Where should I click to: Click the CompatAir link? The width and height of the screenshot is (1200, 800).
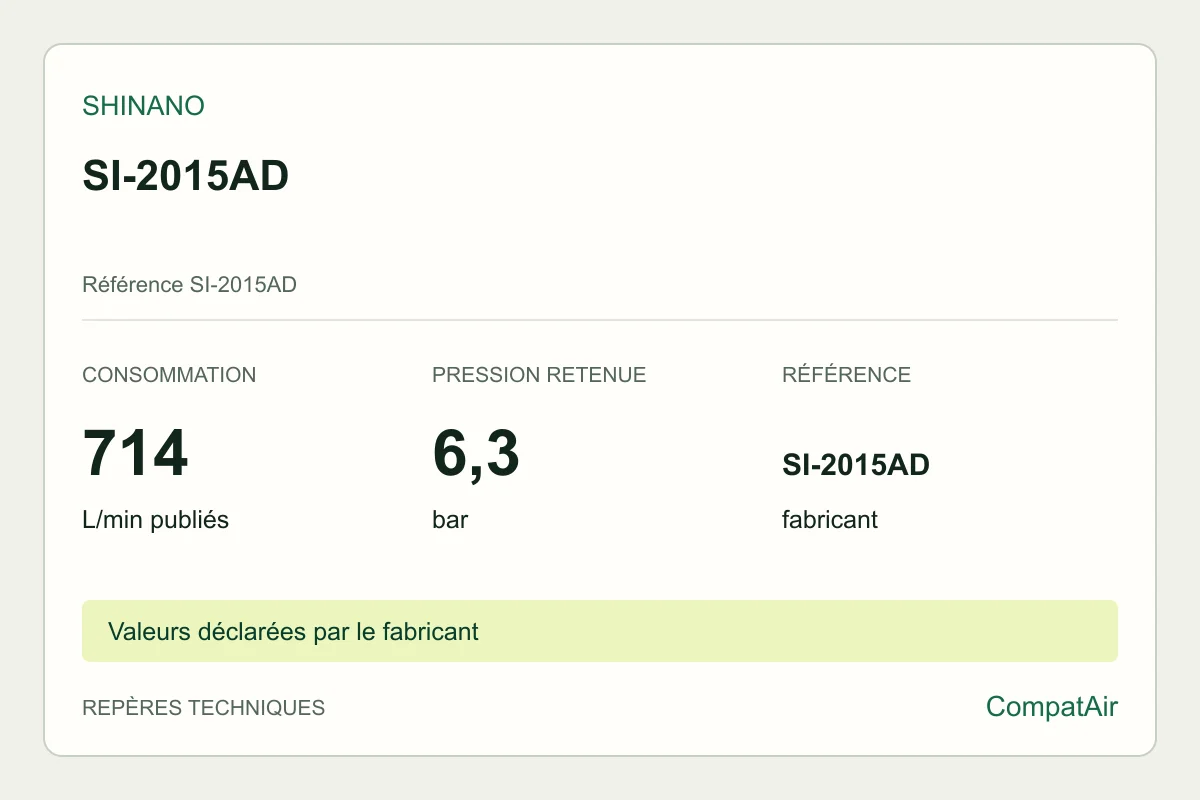1052,707
